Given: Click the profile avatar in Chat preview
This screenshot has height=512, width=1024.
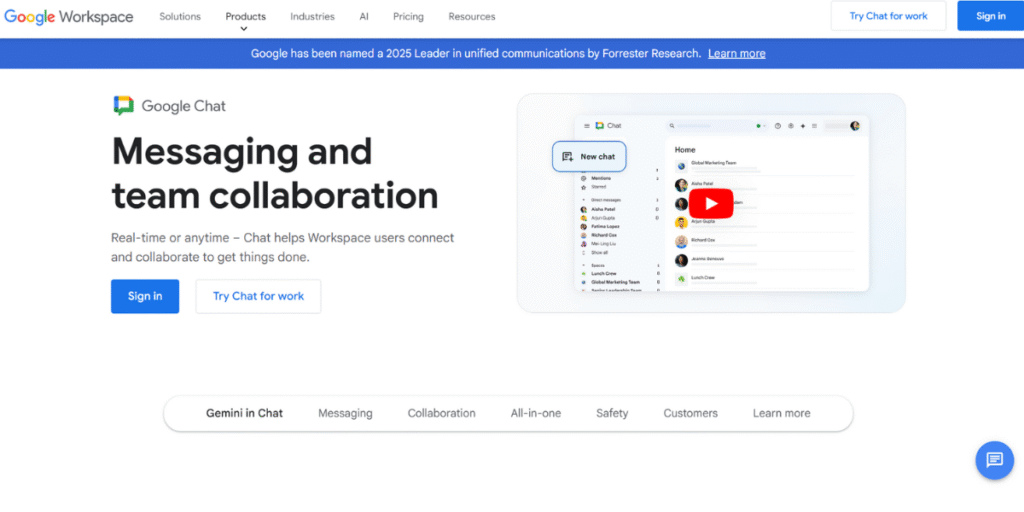Looking at the screenshot, I should pyautogui.click(x=855, y=126).
